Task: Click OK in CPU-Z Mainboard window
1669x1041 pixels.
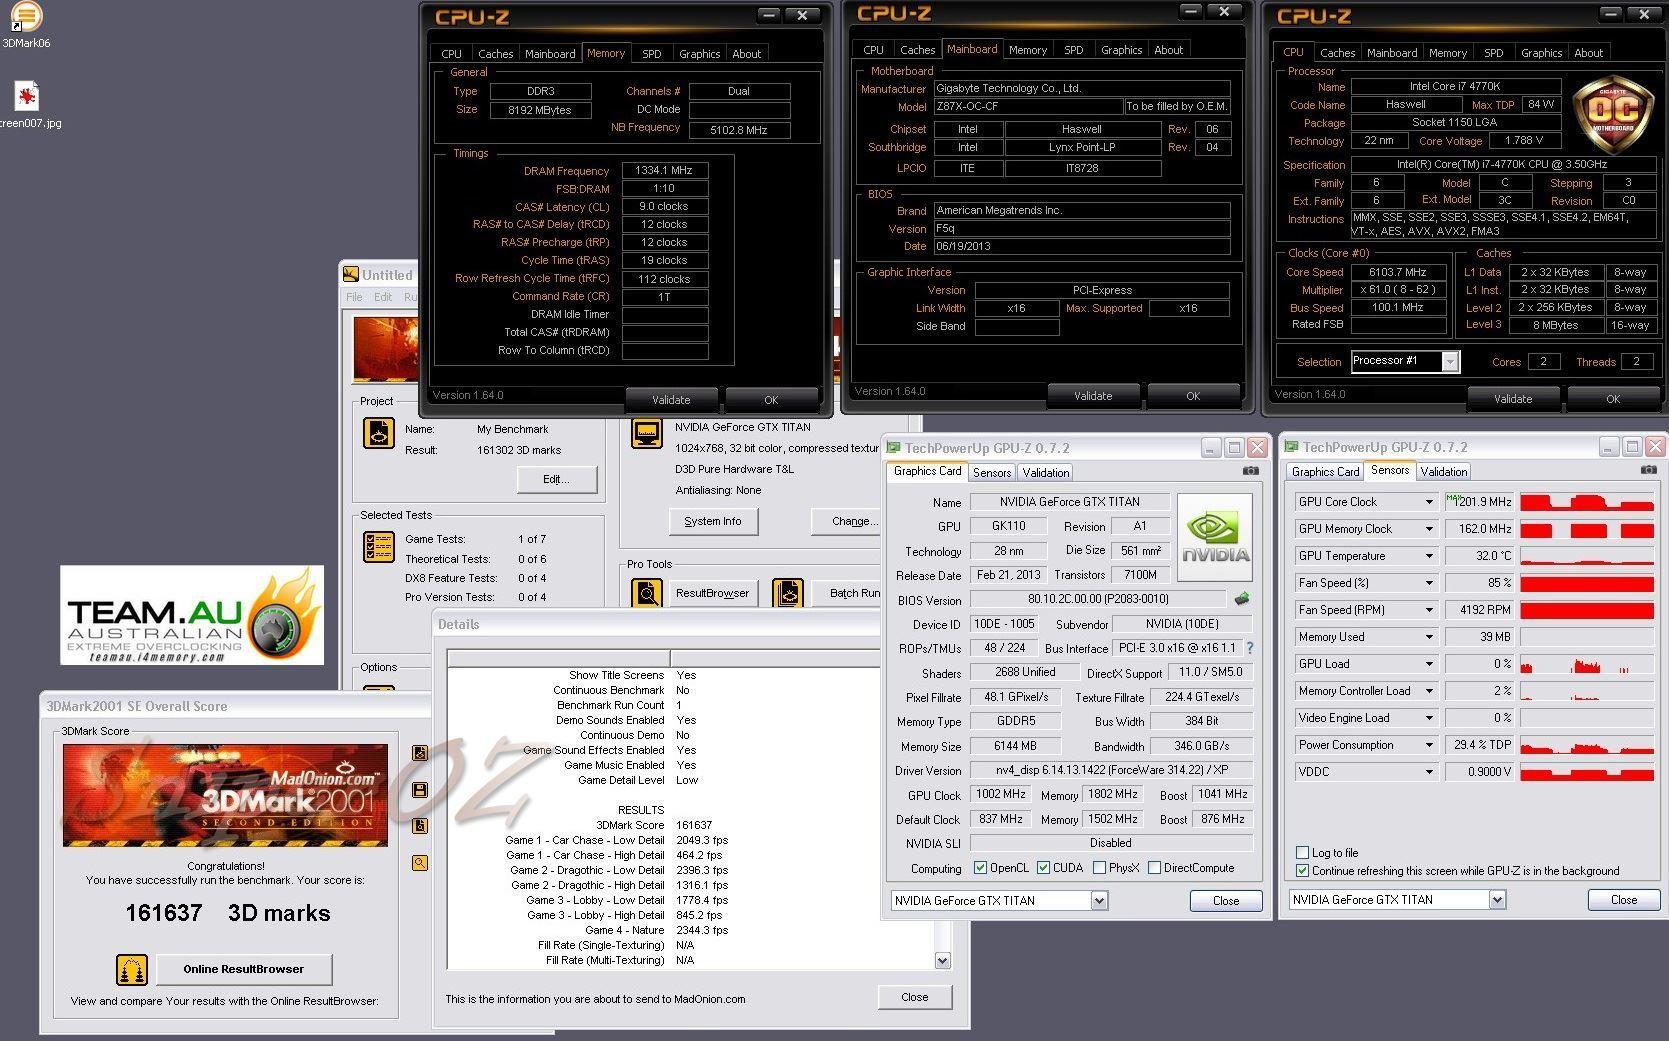Action: (1193, 396)
